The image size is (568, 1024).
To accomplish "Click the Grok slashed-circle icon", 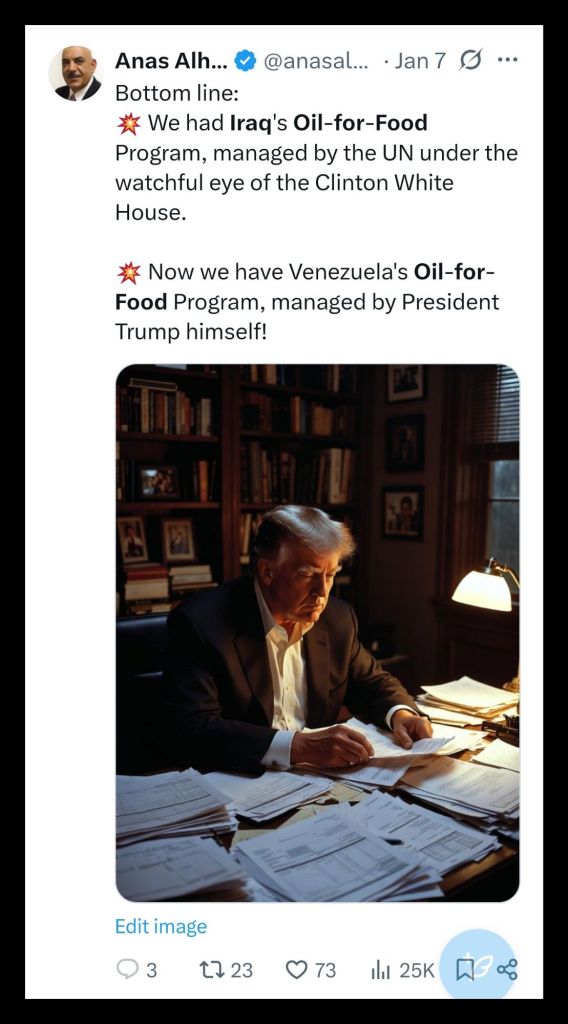I will tap(470, 61).
